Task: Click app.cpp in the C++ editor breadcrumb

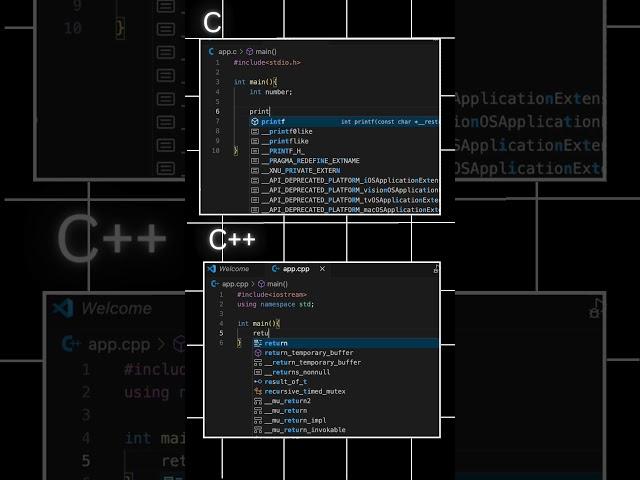Action: (235, 284)
